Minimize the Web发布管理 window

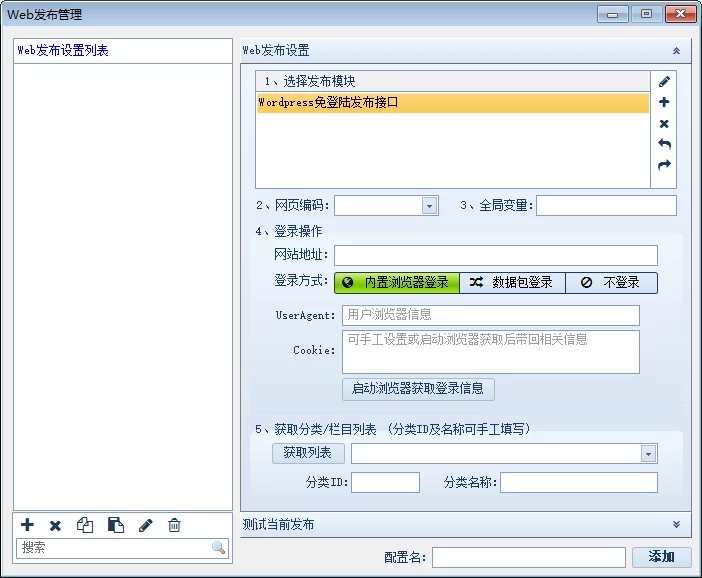coord(612,14)
